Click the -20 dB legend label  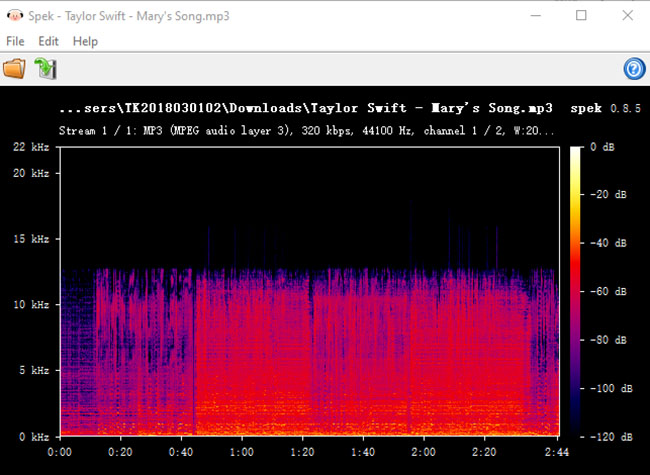pyautogui.click(x=608, y=194)
